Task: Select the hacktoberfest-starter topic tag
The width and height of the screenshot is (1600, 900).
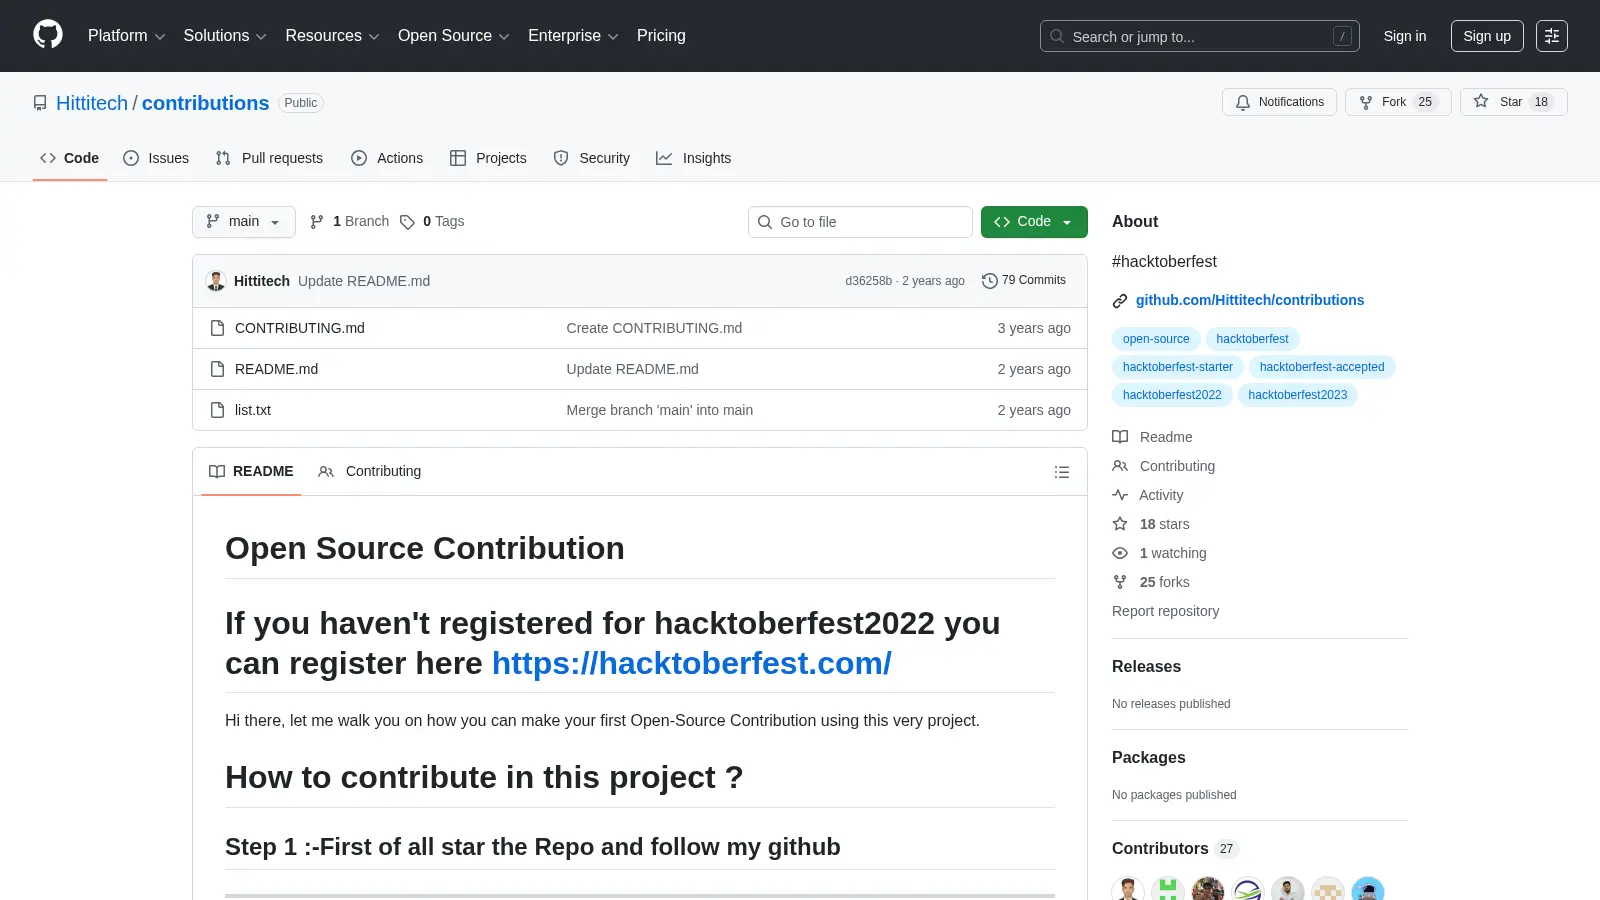Action: [x=1177, y=367]
